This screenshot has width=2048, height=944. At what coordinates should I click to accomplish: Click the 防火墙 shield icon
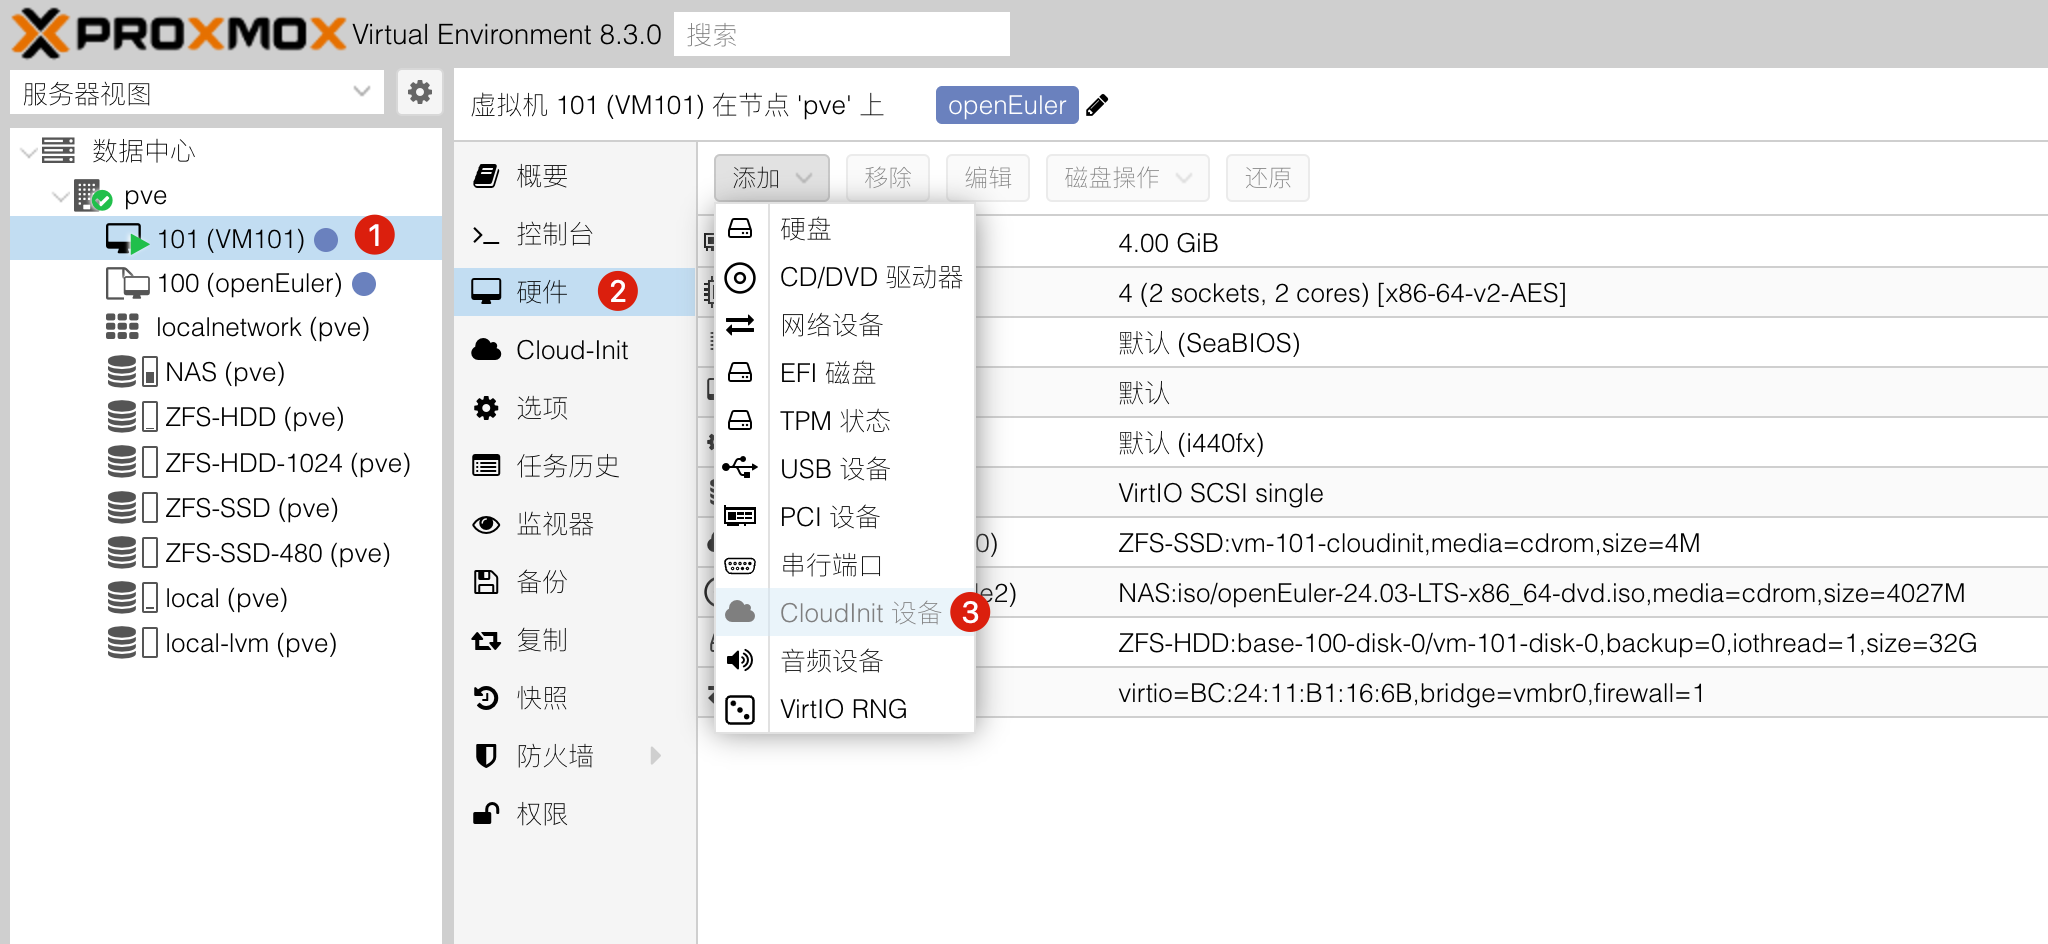[486, 756]
